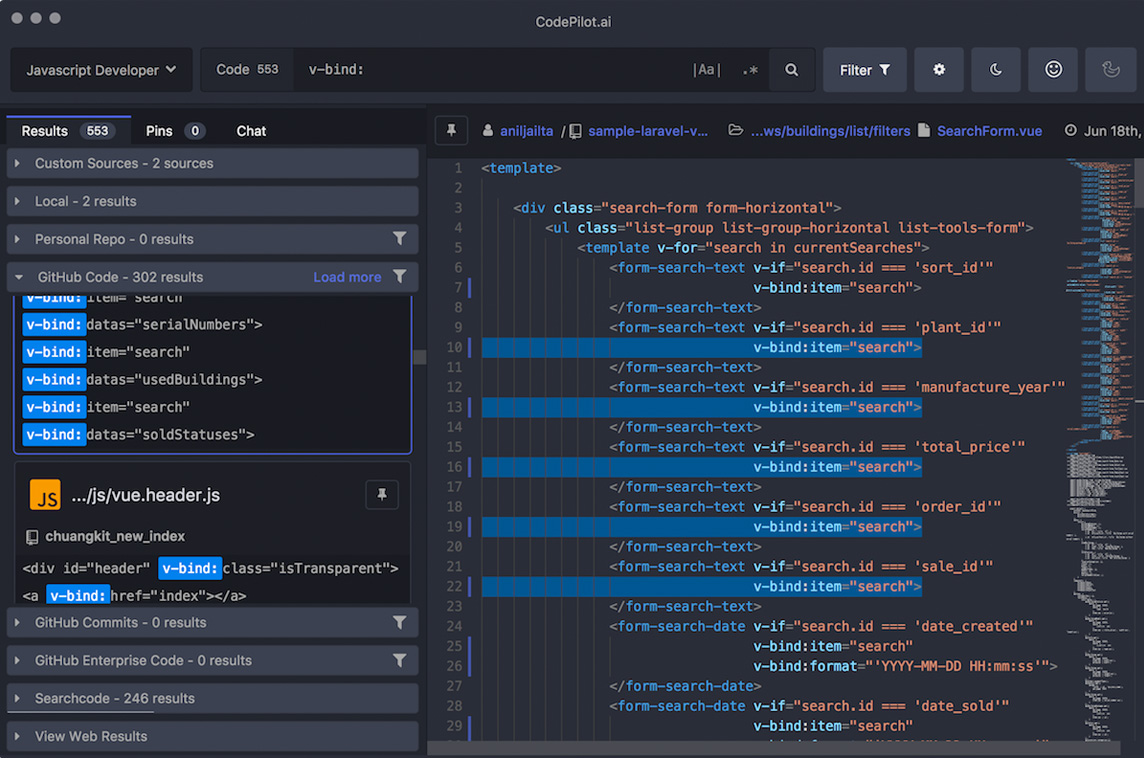Open chuangkit_new_index repository name
The height and width of the screenshot is (758, 1144).
click(x=115, y=536)
